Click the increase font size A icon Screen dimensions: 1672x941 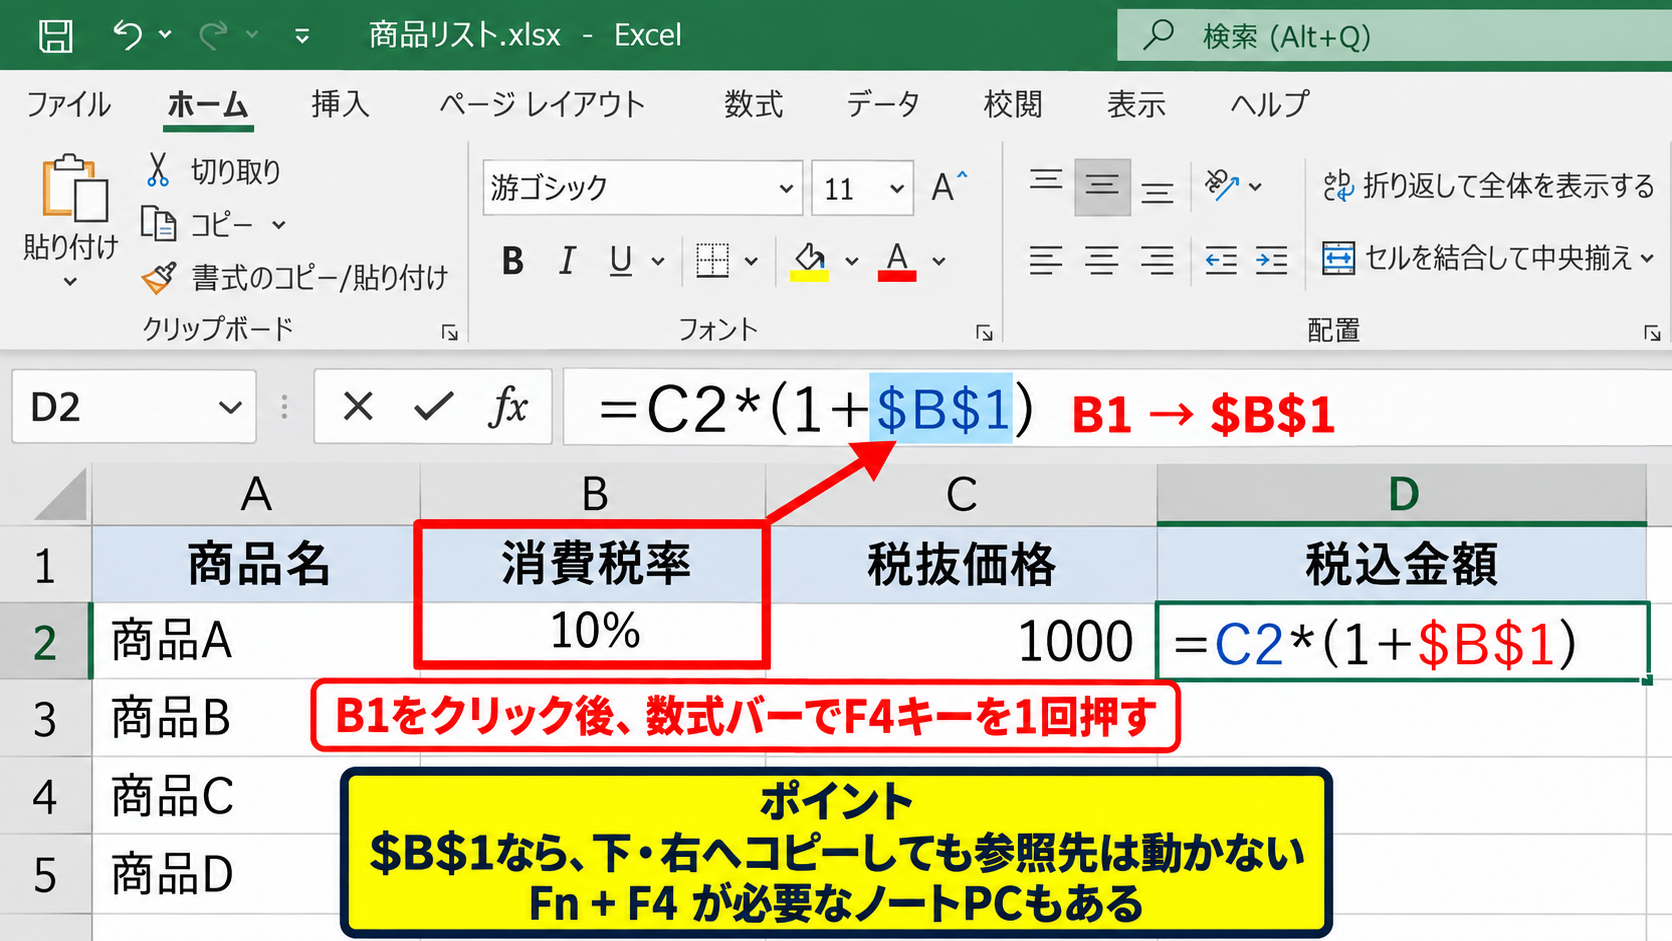pyautogui.click(x=948, y=186)
